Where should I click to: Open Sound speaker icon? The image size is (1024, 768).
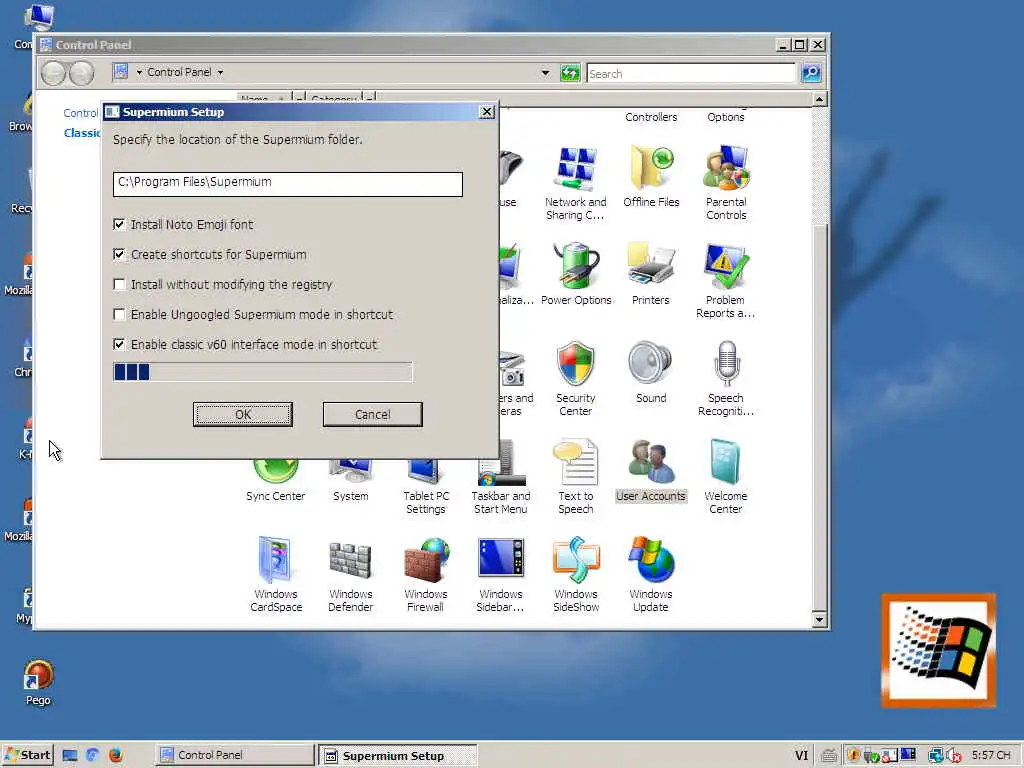tap(650, 364)
